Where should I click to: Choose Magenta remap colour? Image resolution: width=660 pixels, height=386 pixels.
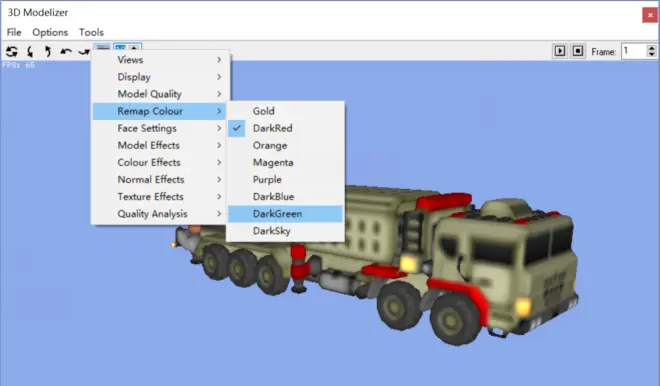(x=285, y=162)
